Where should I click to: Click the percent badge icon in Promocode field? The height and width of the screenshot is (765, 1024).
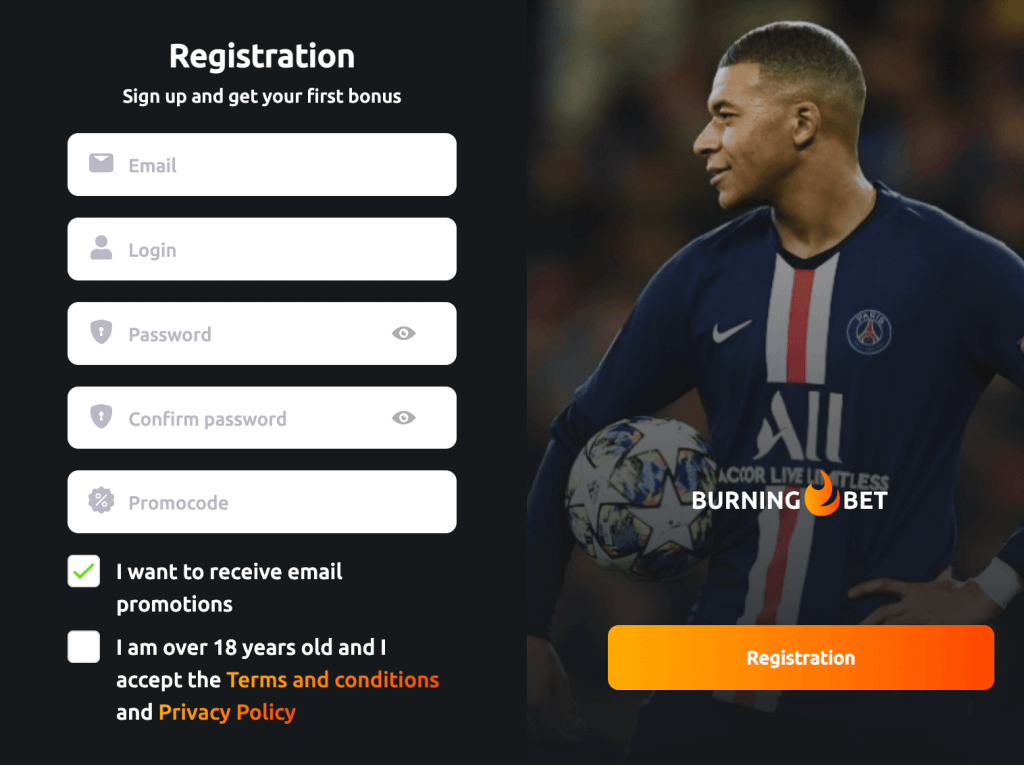click(101, 500)
